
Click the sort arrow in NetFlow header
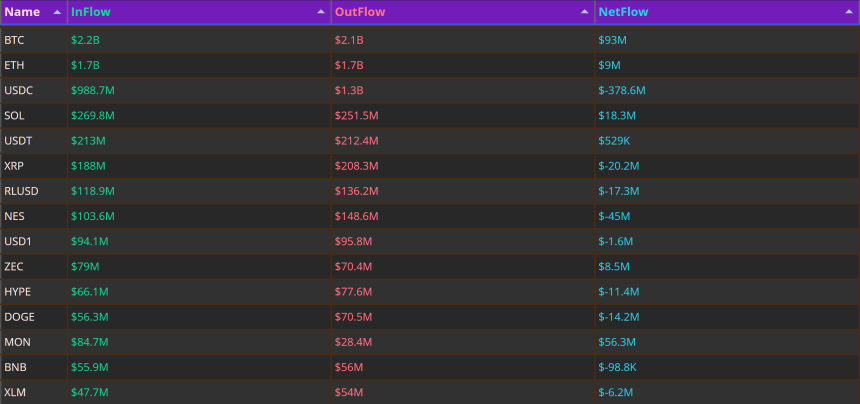coord(848,12)
